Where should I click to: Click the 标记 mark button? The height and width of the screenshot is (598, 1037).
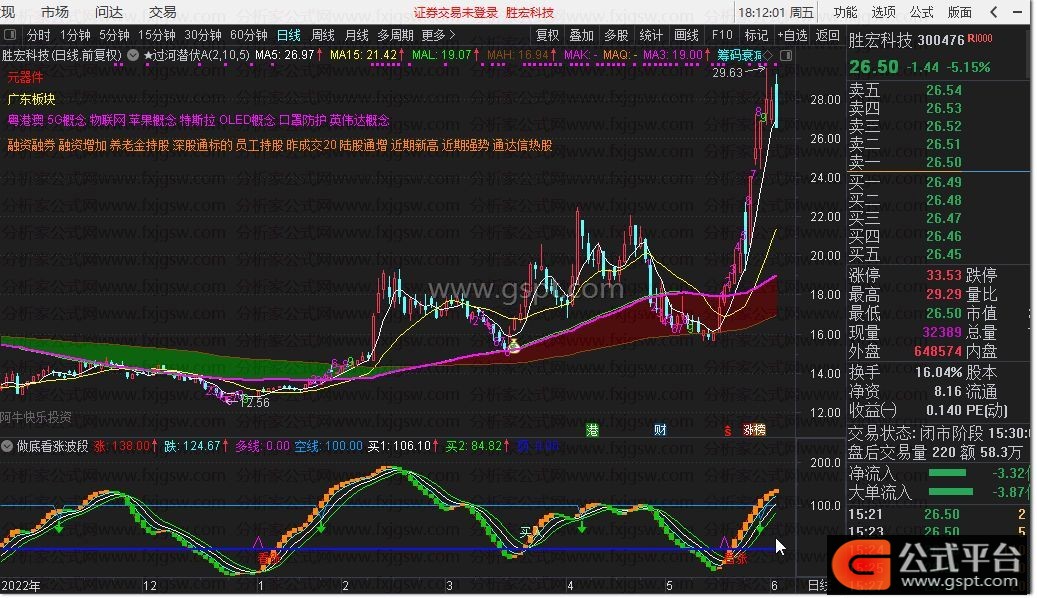[756, 35]
